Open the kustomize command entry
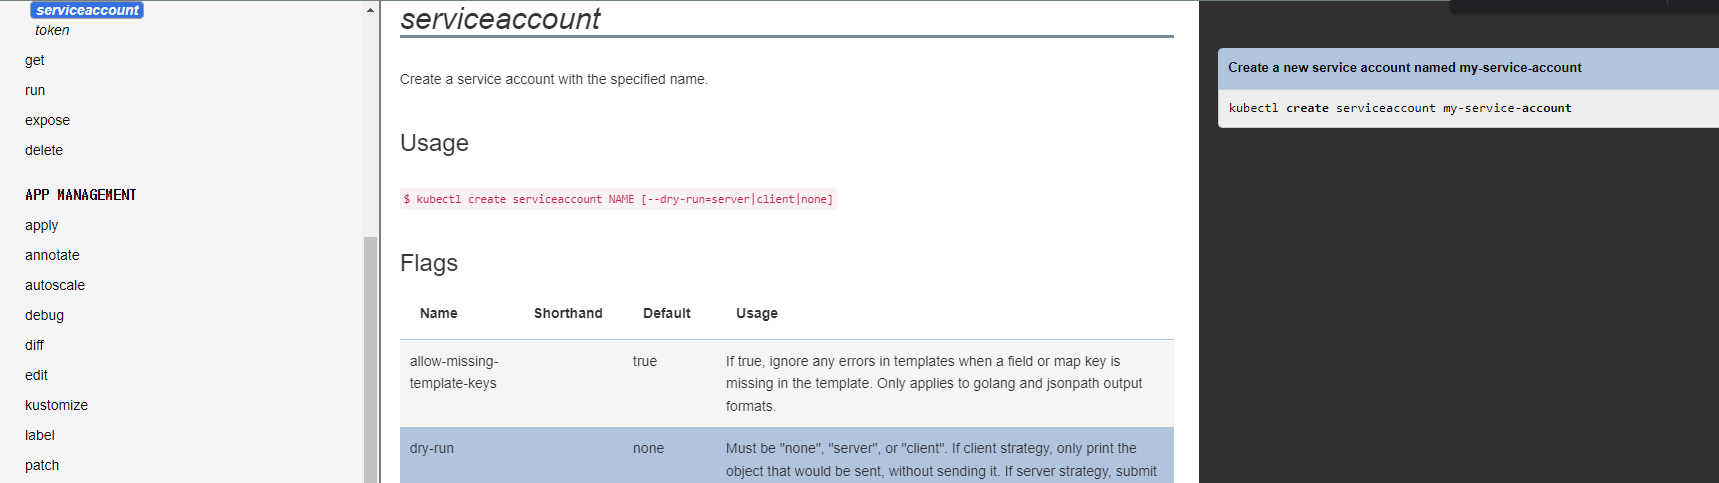Screen dimensions: 1719x483 (x=56, y=405)
